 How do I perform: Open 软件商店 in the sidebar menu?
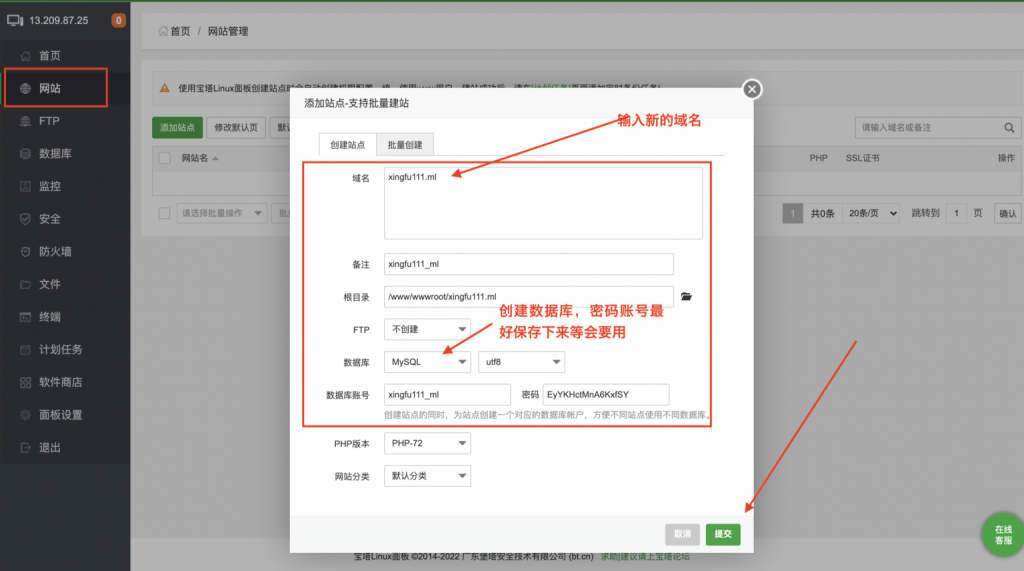[65, 382]
